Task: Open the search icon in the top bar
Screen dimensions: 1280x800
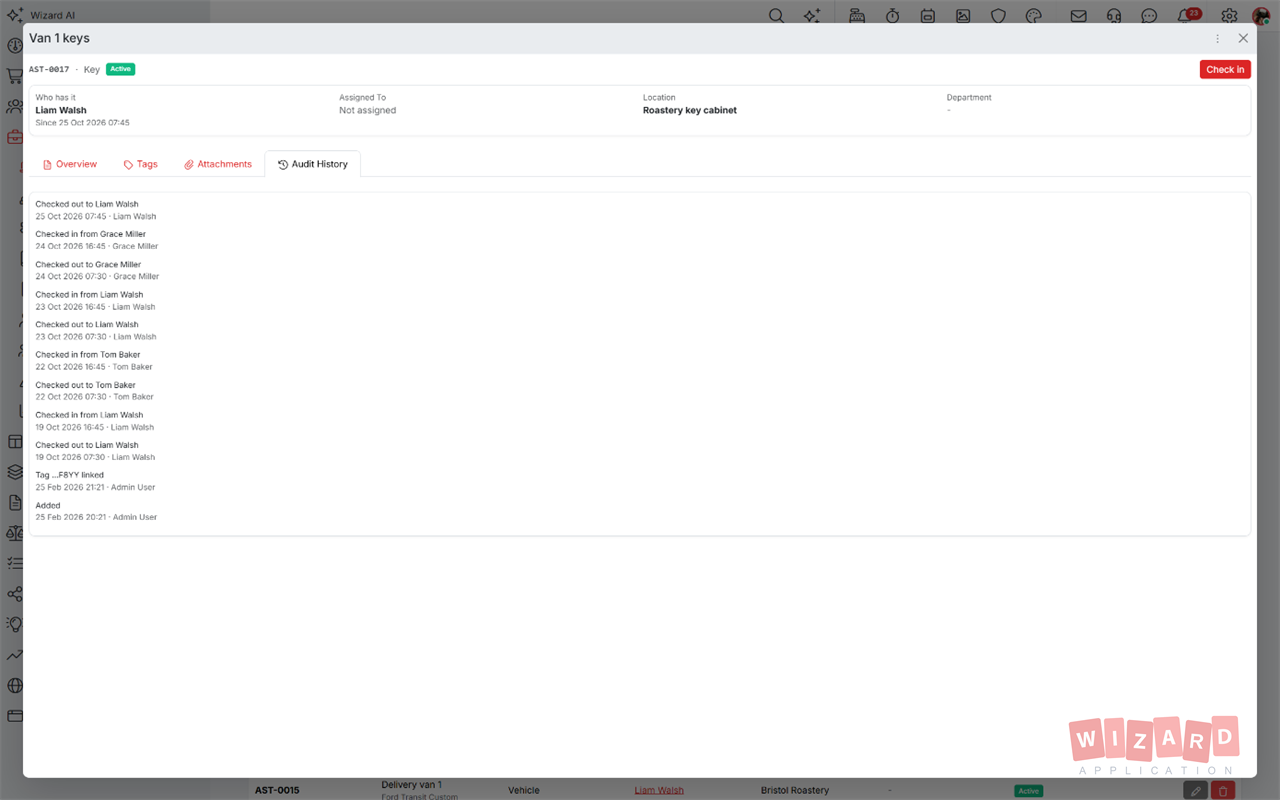Action: [x=776, y=16]
